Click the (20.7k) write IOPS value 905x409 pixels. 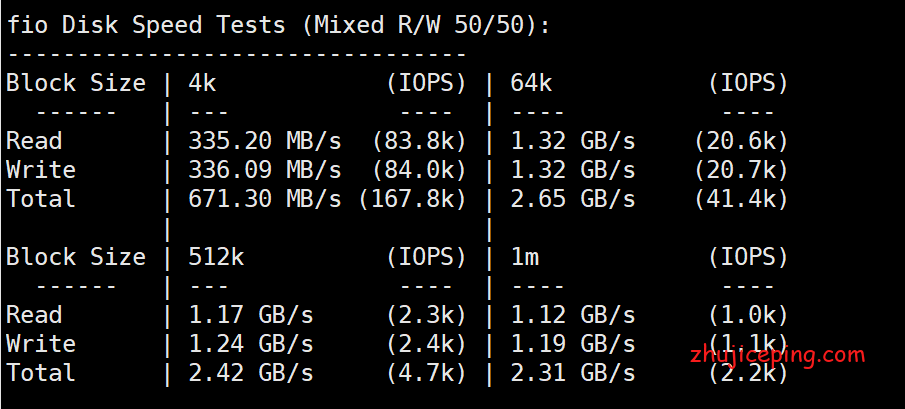(x=741, y=170)
